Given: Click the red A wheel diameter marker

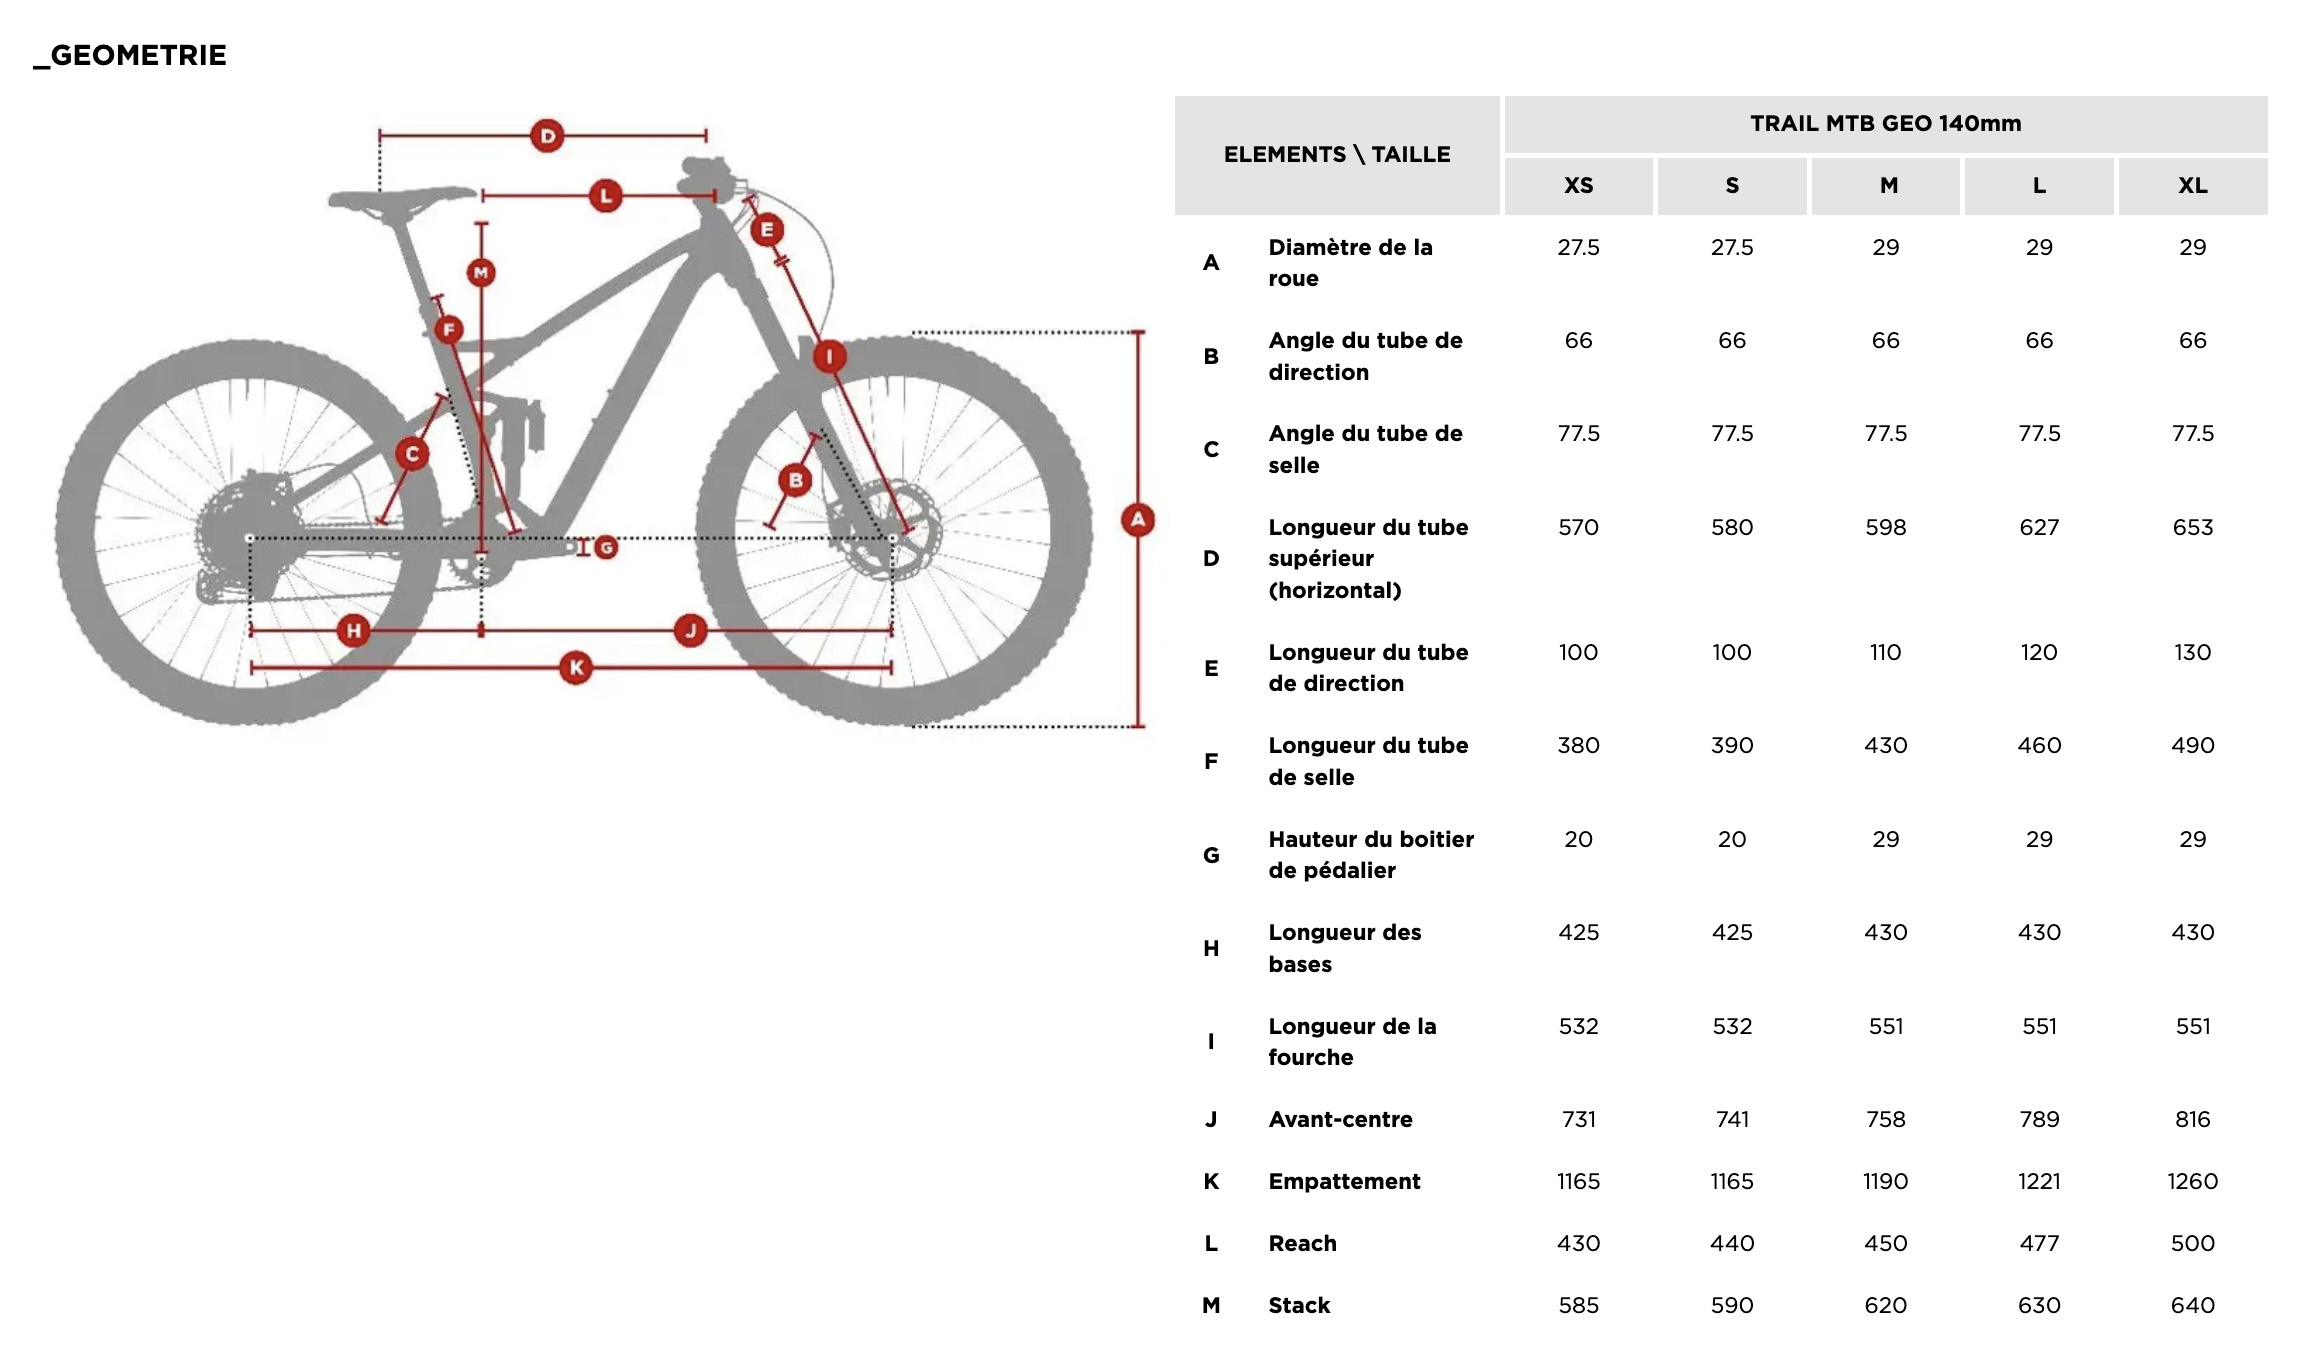Looking at the screenshot, I should (1138, 520).
